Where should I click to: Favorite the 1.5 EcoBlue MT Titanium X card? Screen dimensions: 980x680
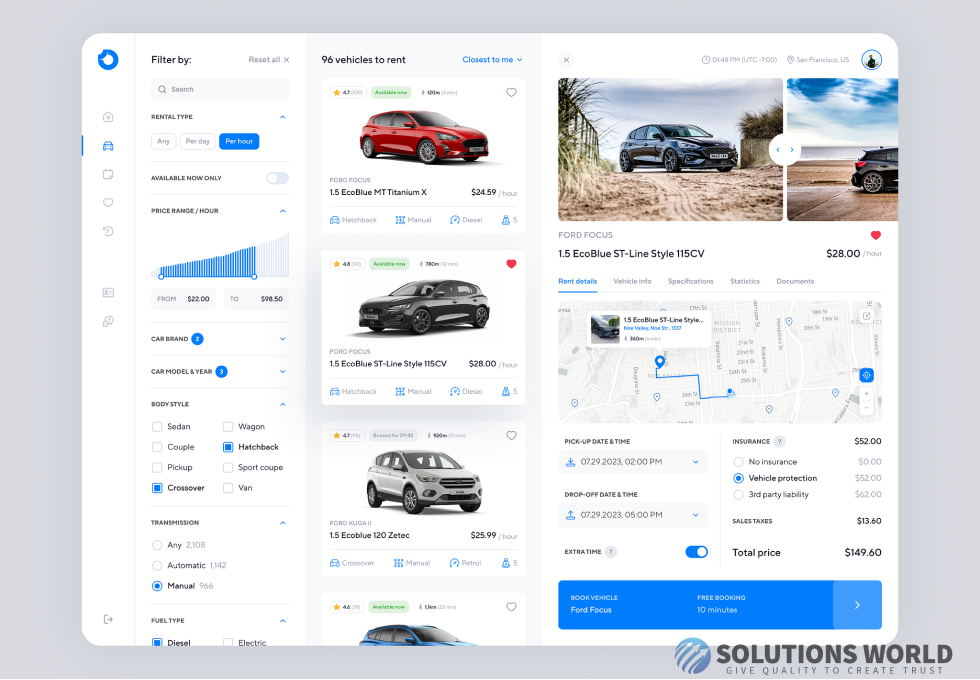pos(511,92)
